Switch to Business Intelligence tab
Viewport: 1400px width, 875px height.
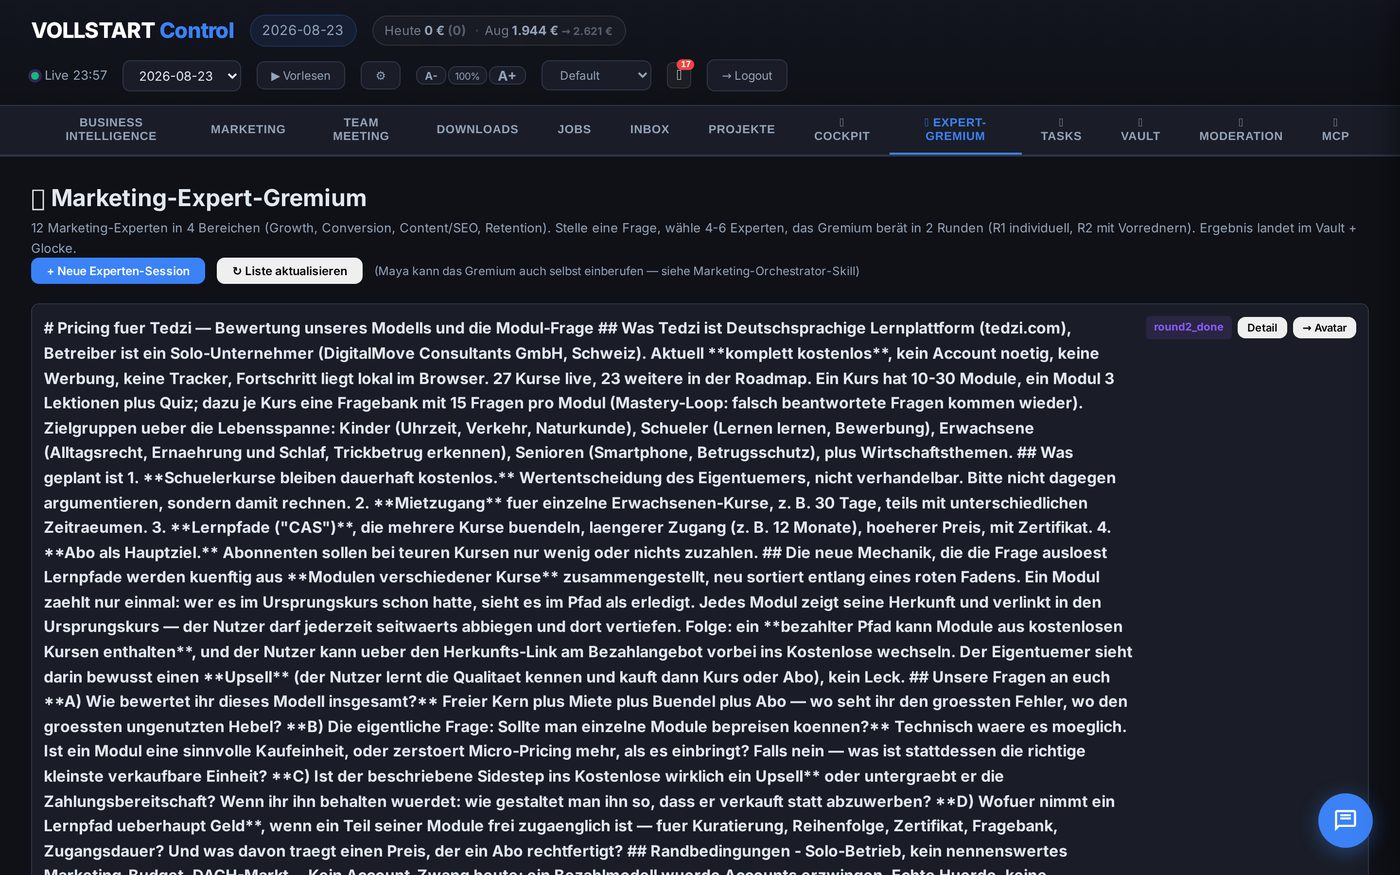(111, 130)
